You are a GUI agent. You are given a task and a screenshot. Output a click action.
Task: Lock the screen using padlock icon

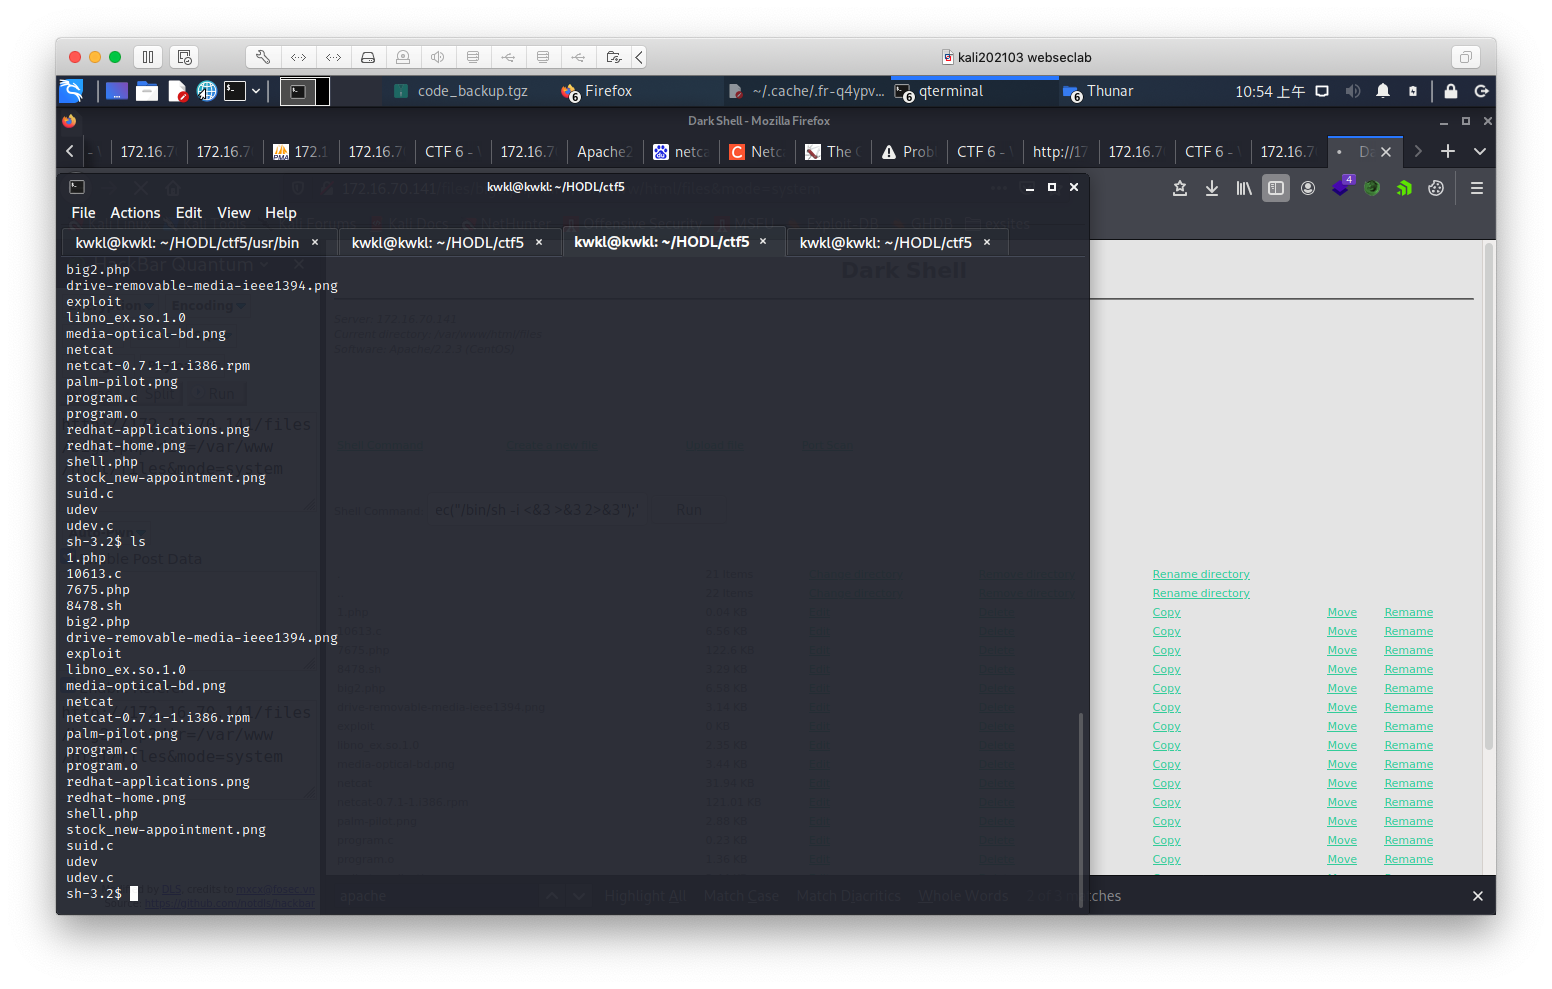click(x=1451, y=91)
